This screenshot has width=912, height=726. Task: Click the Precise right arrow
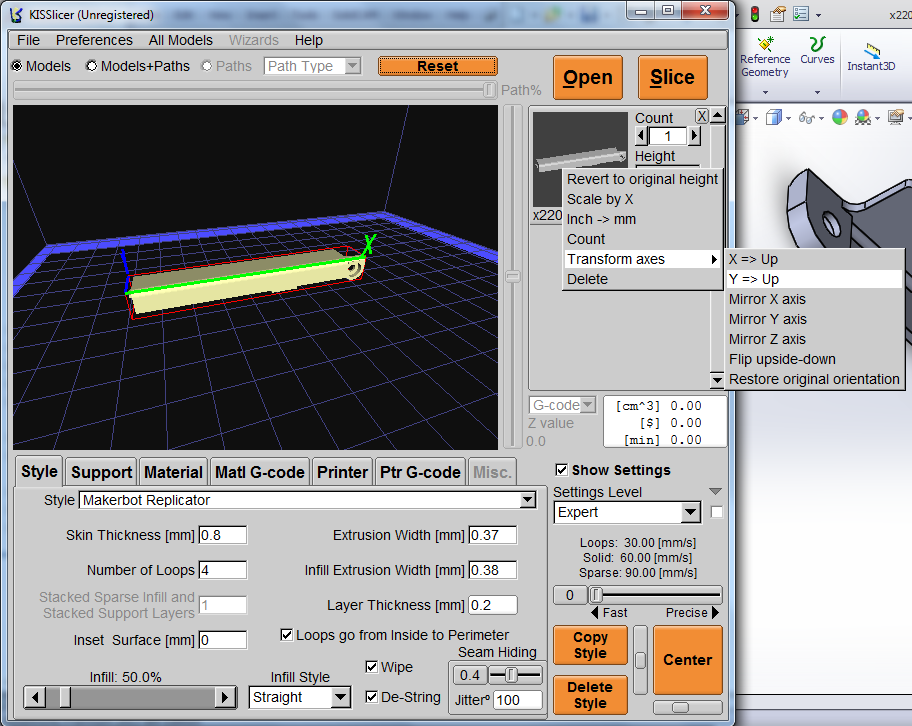[715, 613]
